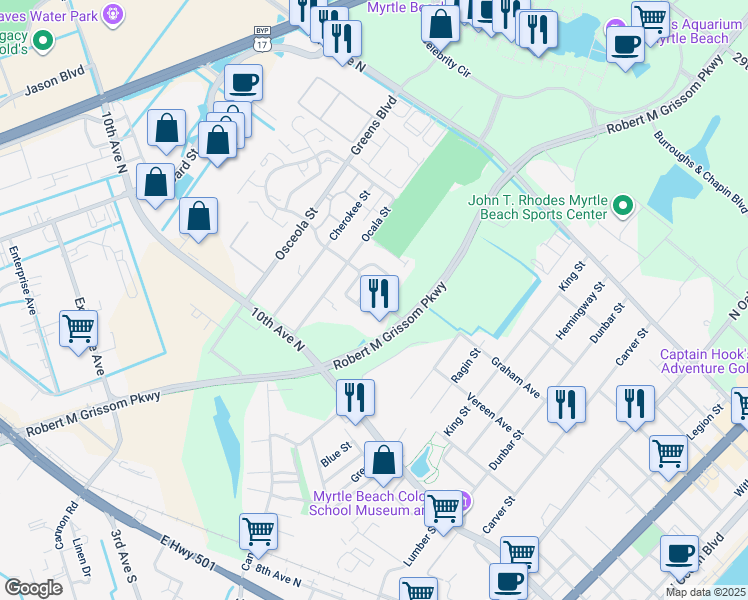Click the Burroughs & Chapin Blvd label
This screenshot has height=600, width=748.
[x=700, y=172]
